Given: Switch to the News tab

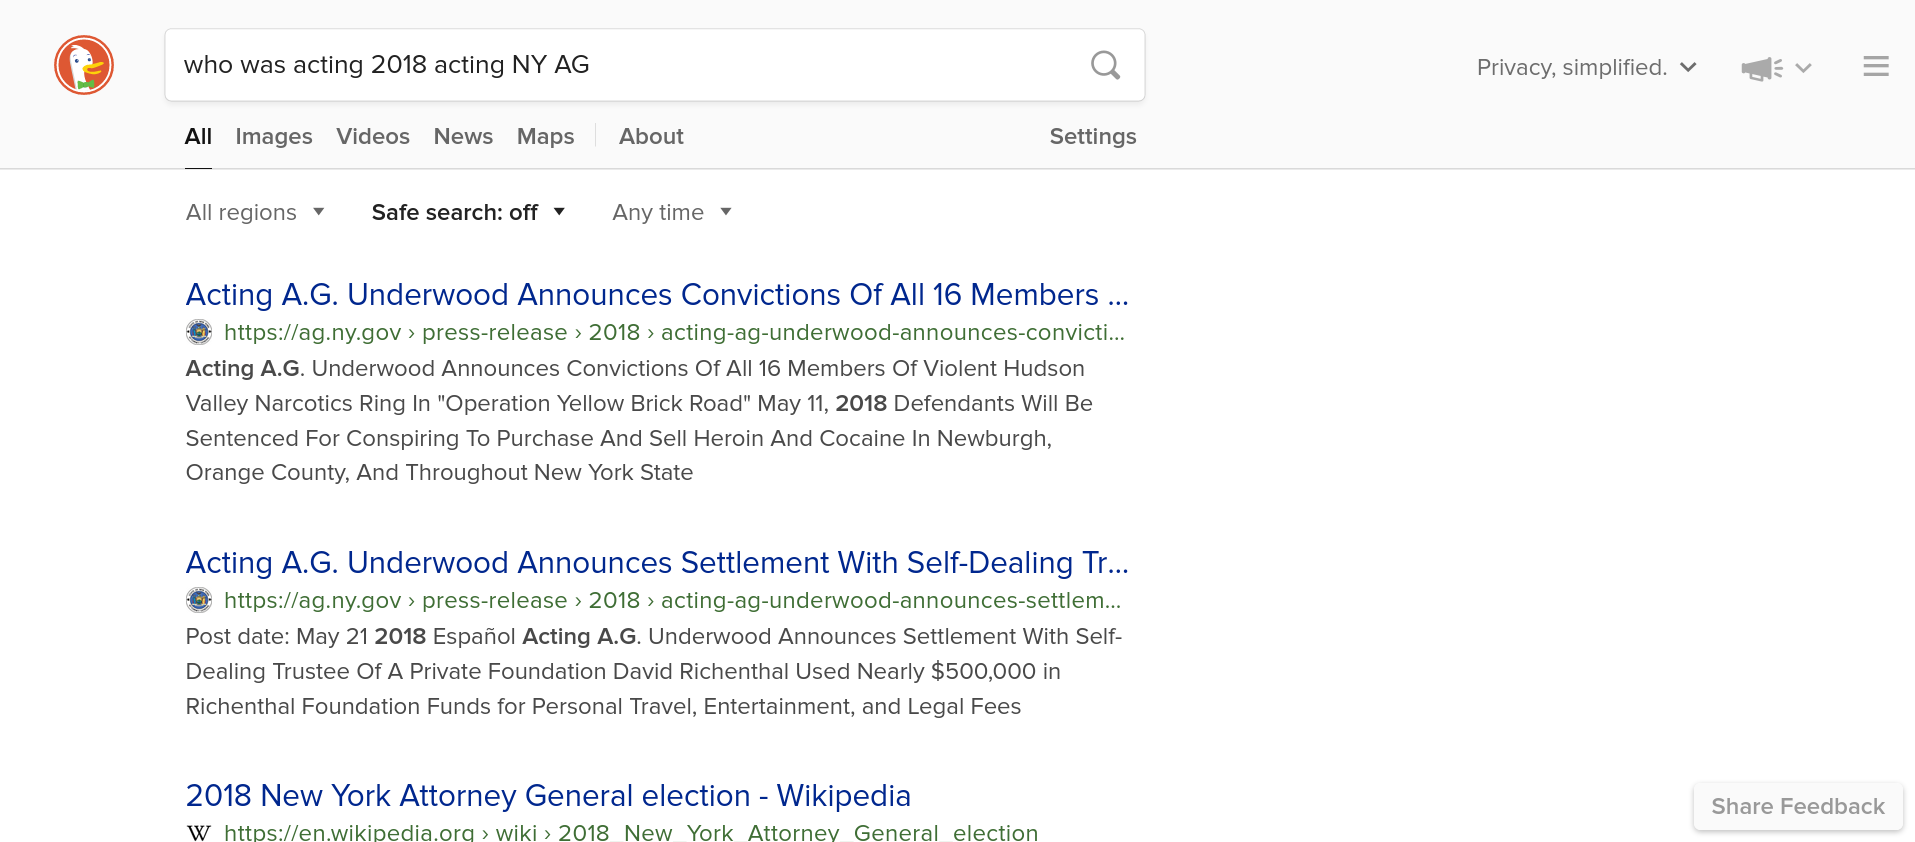Looking at the screenshot, I should coord(463,136).
